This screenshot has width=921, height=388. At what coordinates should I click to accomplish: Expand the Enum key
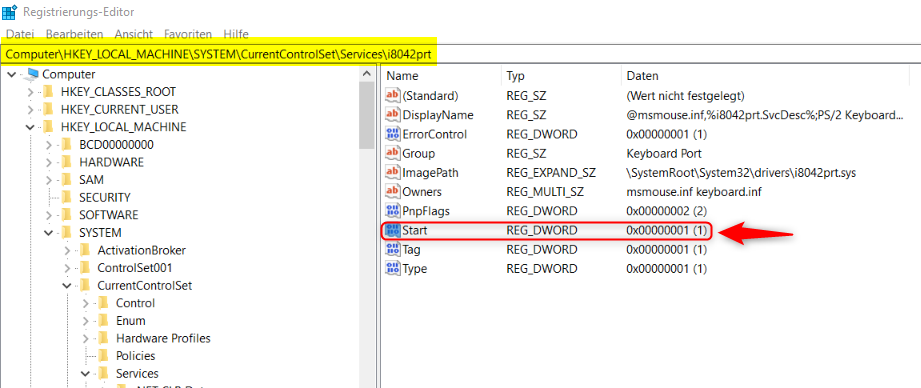click(x=85, y=321)
